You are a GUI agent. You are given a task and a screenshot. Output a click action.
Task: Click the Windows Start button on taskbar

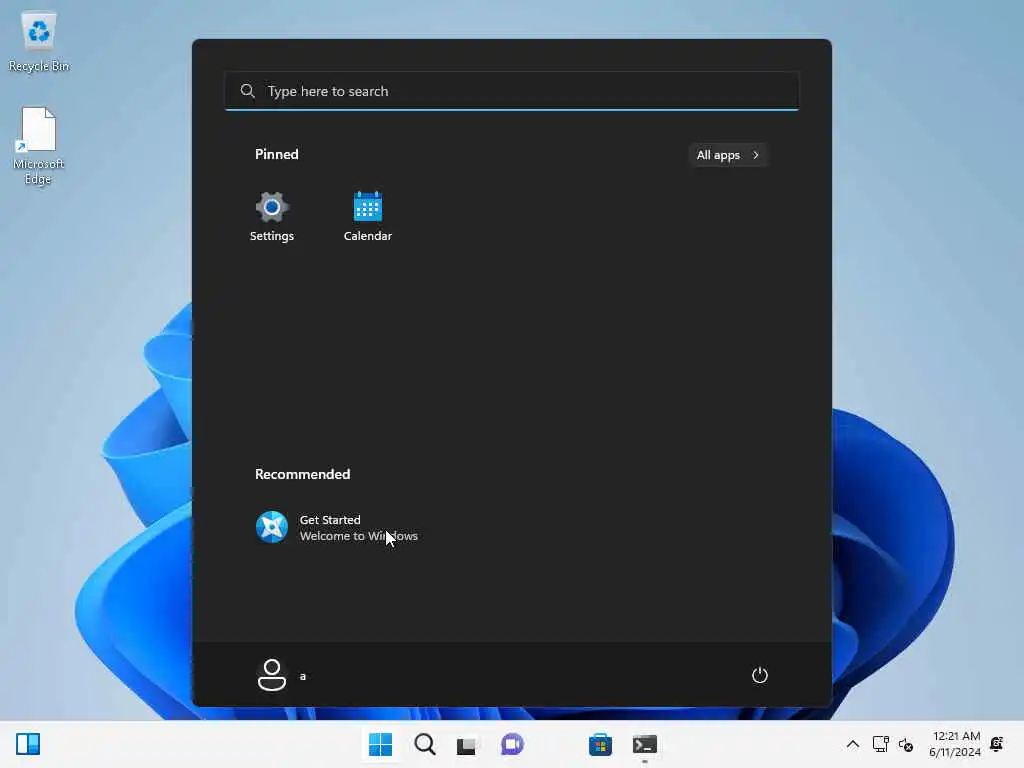[x=380, y=744]
